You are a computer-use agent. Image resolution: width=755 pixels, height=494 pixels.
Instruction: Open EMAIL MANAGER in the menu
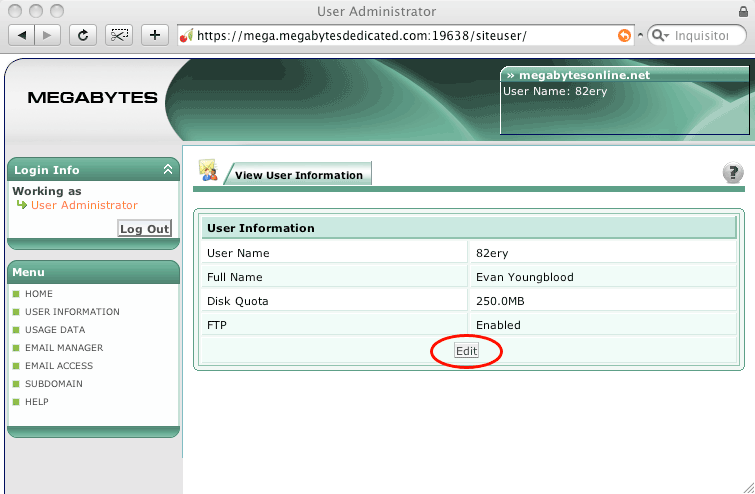[x=64, y=348]
